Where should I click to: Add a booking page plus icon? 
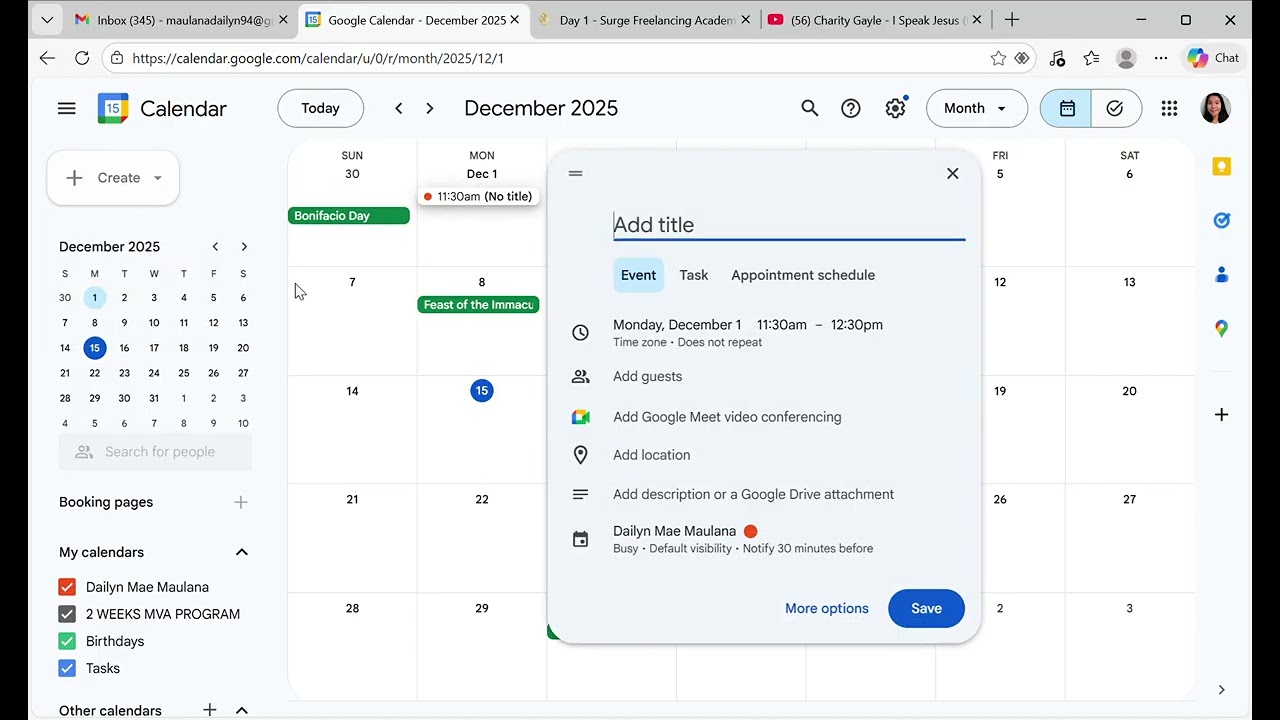pos(240,502)
